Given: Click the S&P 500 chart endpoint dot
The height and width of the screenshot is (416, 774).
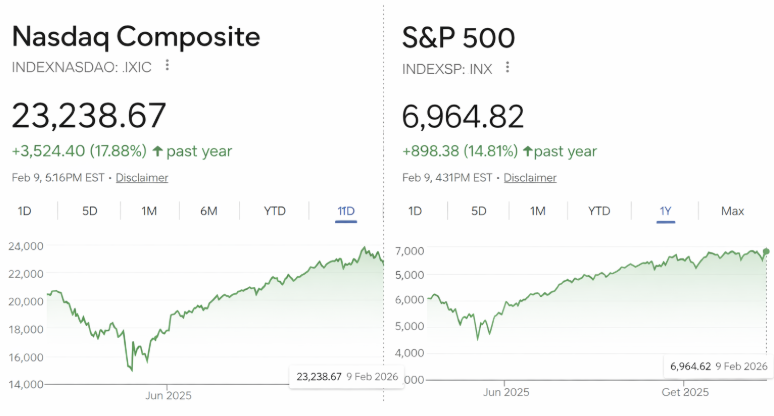Looking at the screenshot, I should (x=767, y=251).
